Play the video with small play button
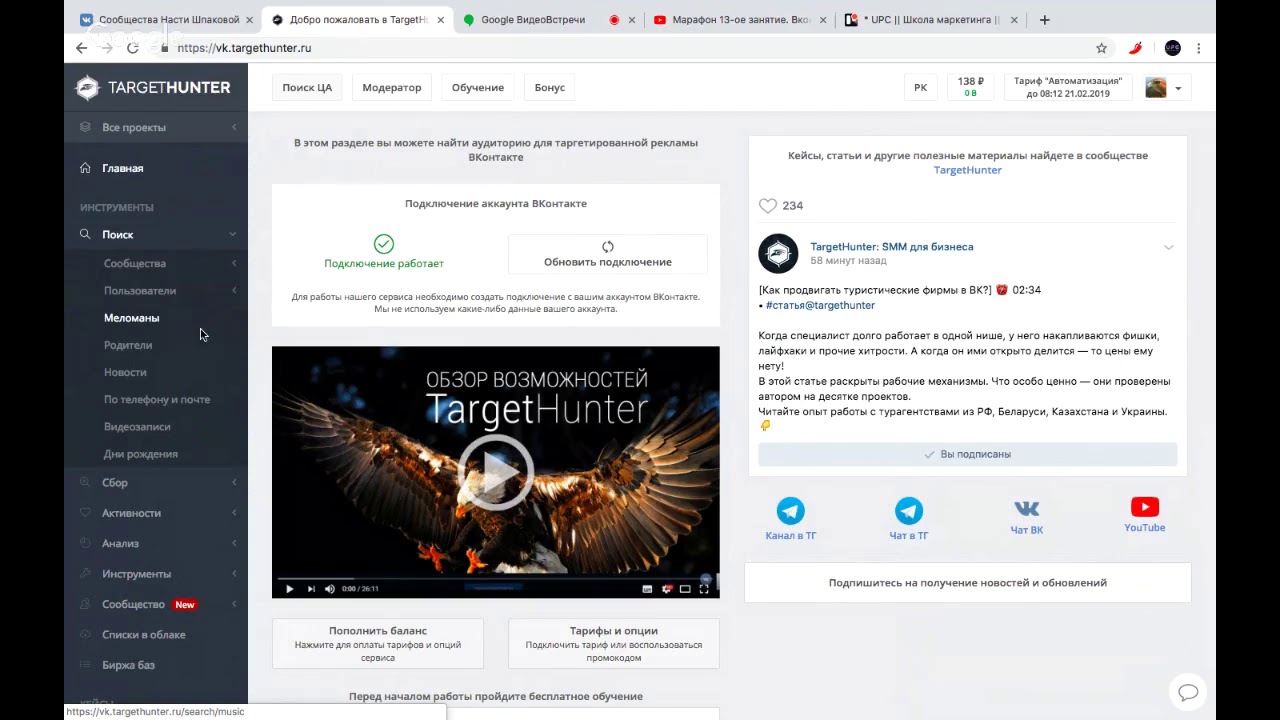1280x720 pixels. [x=289, y=589]
